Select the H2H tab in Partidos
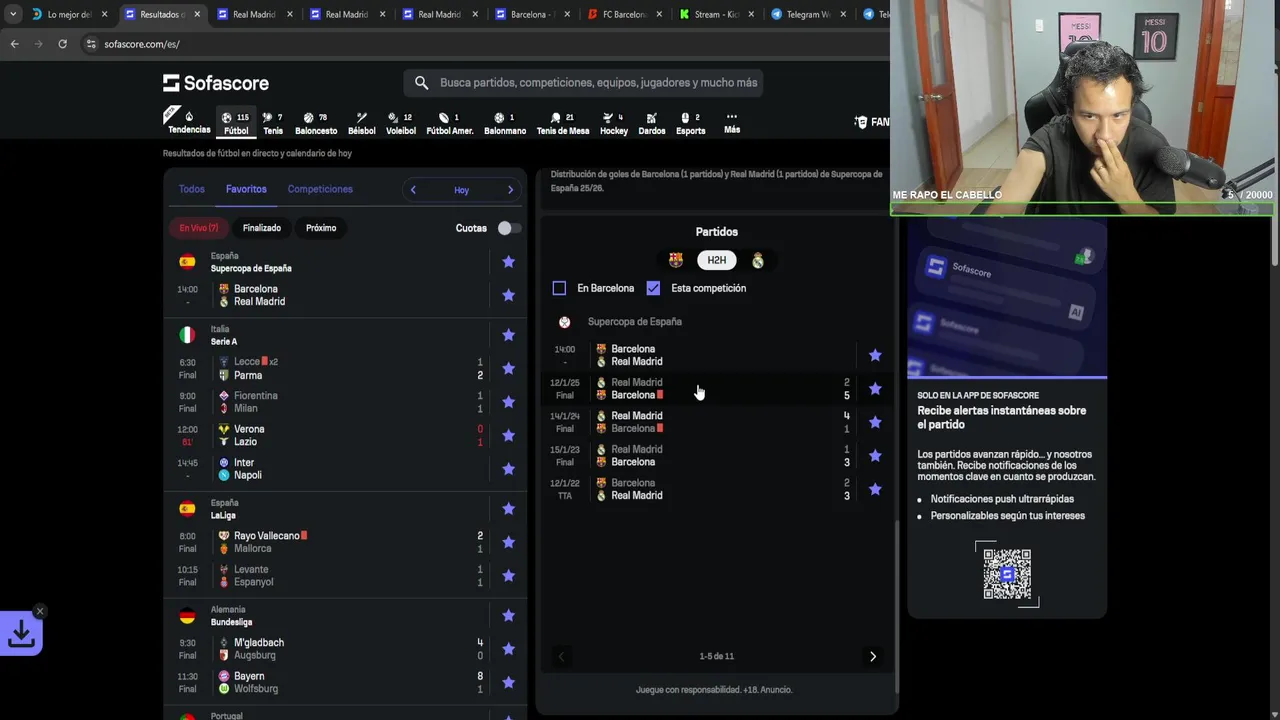Image resolution: width=1280 pixels, height=720 pixels. click(717, 260)
